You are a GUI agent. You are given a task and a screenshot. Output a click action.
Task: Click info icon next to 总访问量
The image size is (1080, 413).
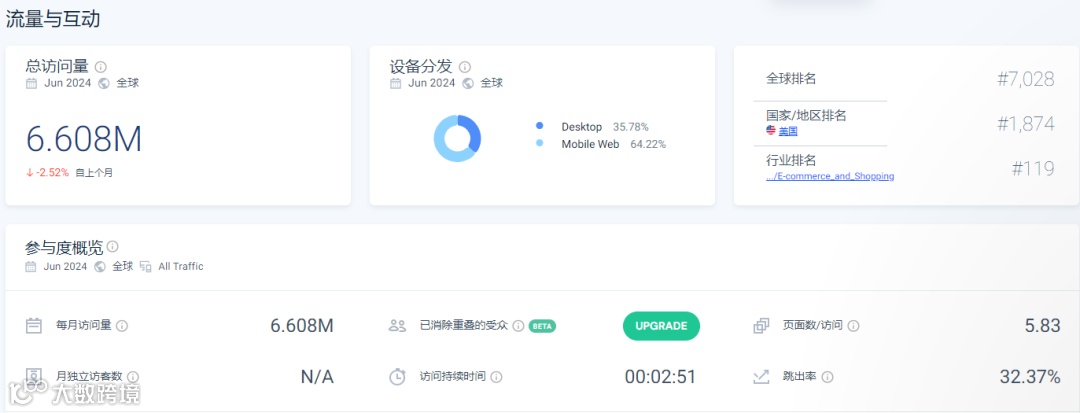[x=101, y=67]
